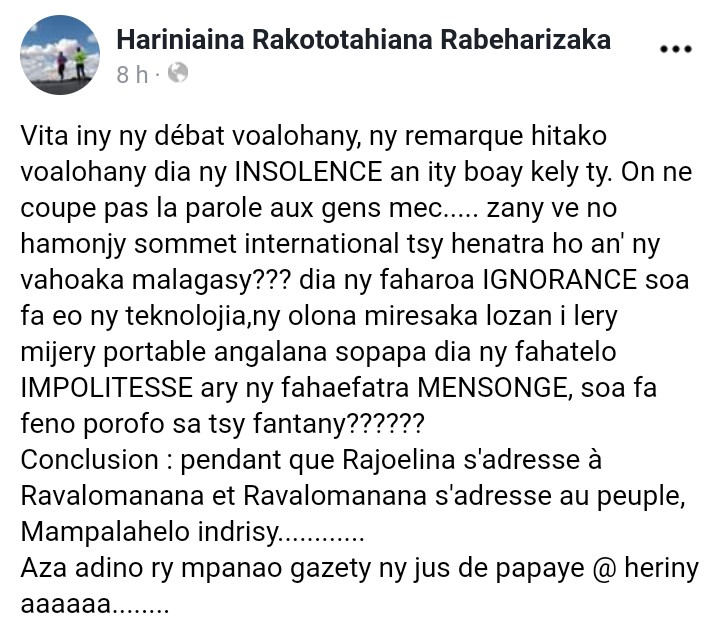This screenshot has height=633, width=720.
Task: Click the final line 'aaaaaa........'
Action: click(95, 604)
